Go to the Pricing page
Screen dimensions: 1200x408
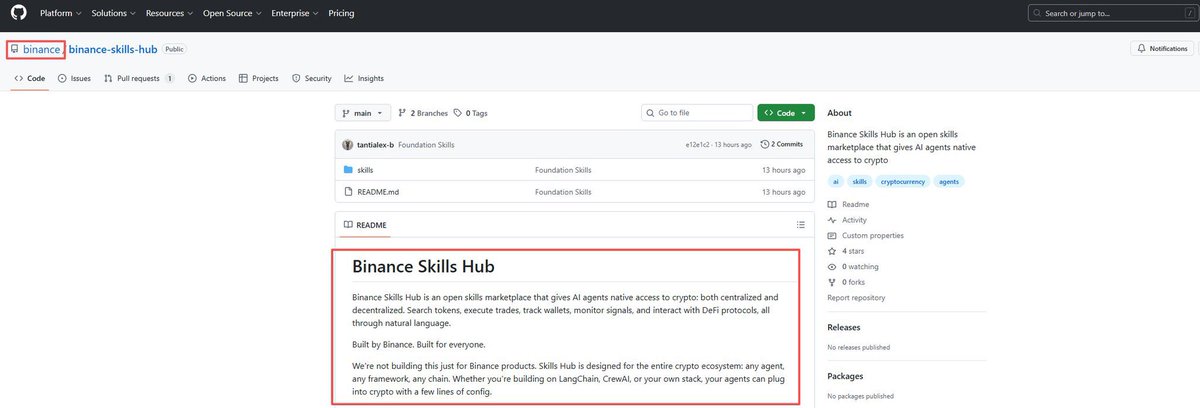(341, 14)
